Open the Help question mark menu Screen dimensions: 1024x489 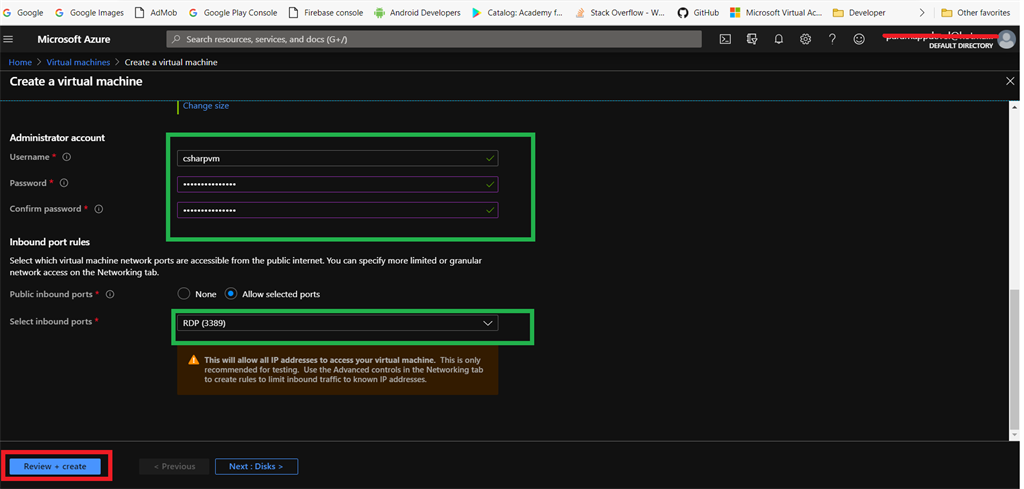click(832, 39)
